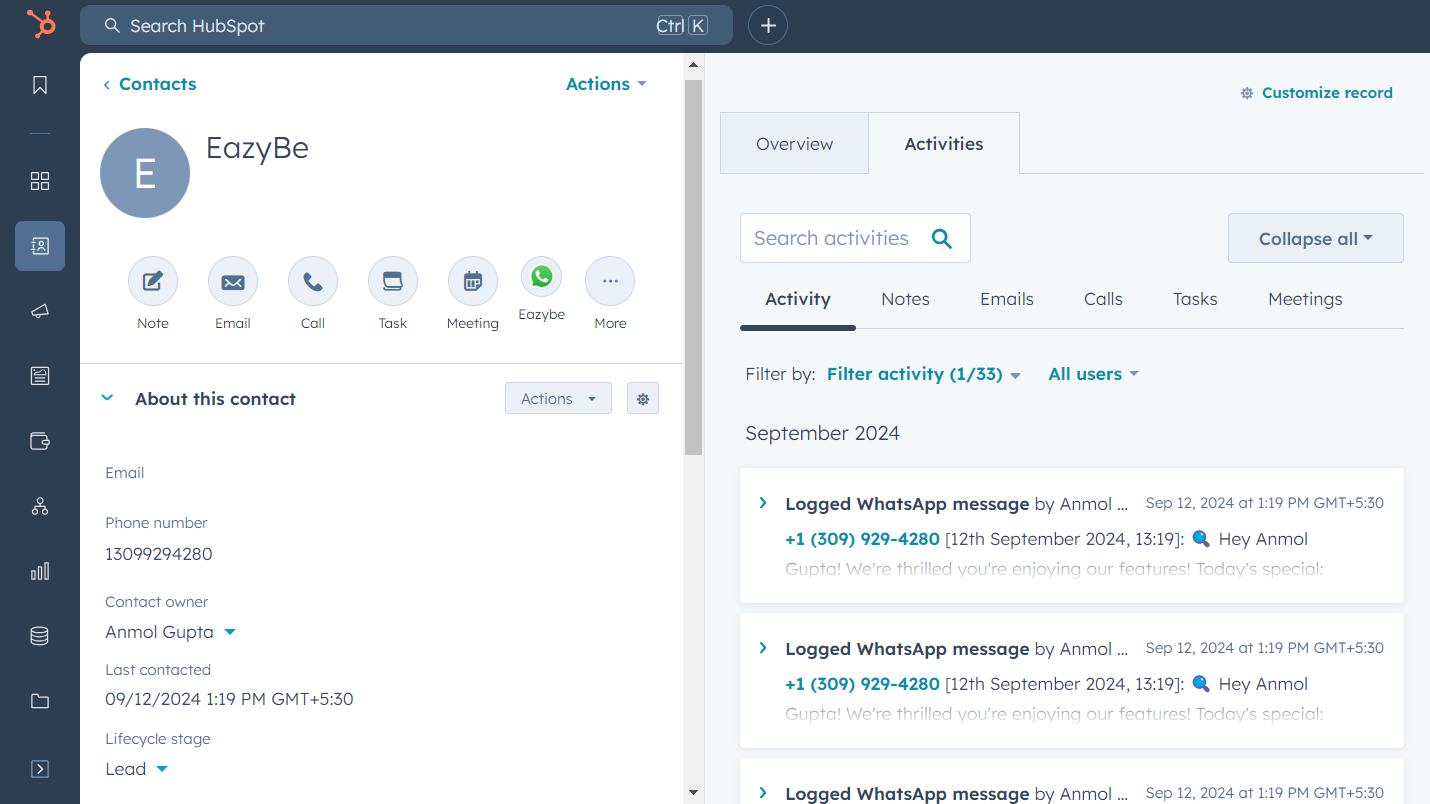Open the All users dropdown

tap(1092, 373)
